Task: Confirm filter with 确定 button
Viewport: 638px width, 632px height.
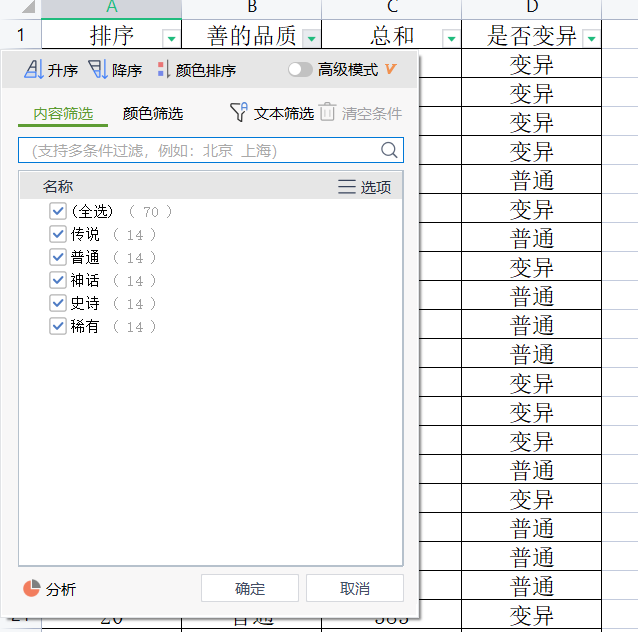Action: [x=250, y=588]
